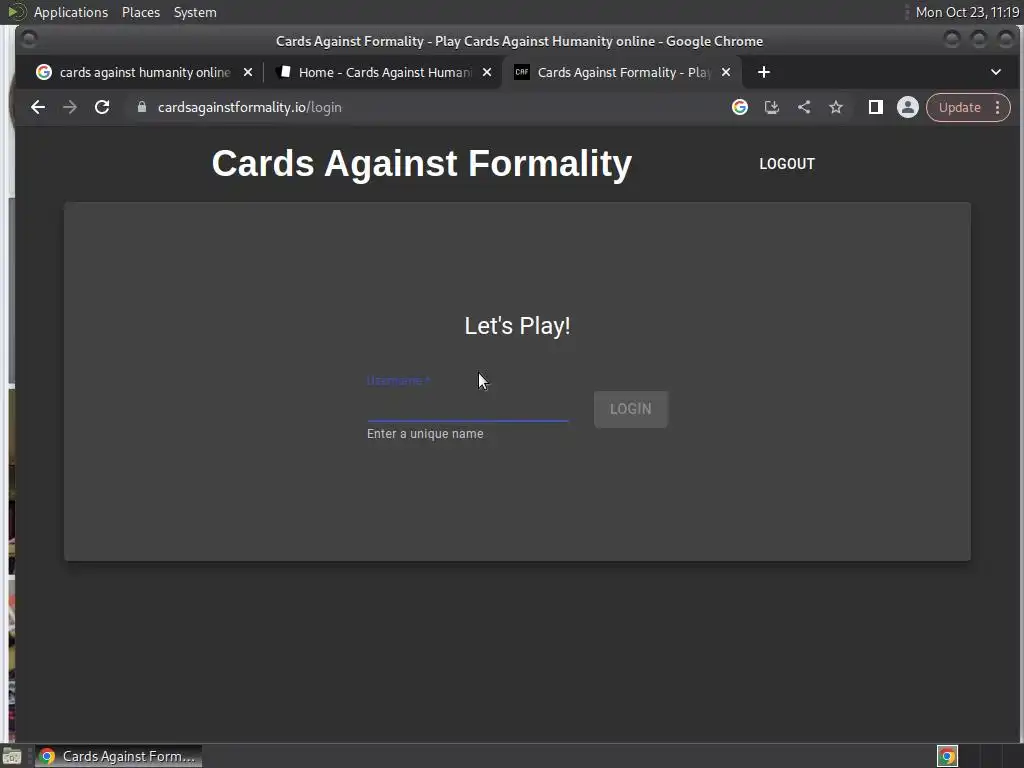Select Cards Against Form... taskbar window button
1024x768 pixels.
(x=118, y=756)
